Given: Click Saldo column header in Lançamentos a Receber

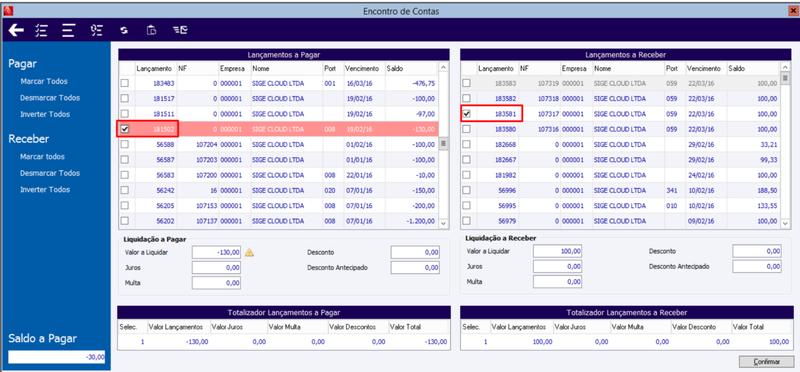Looking at the screenshot, I should coord(753,68).
